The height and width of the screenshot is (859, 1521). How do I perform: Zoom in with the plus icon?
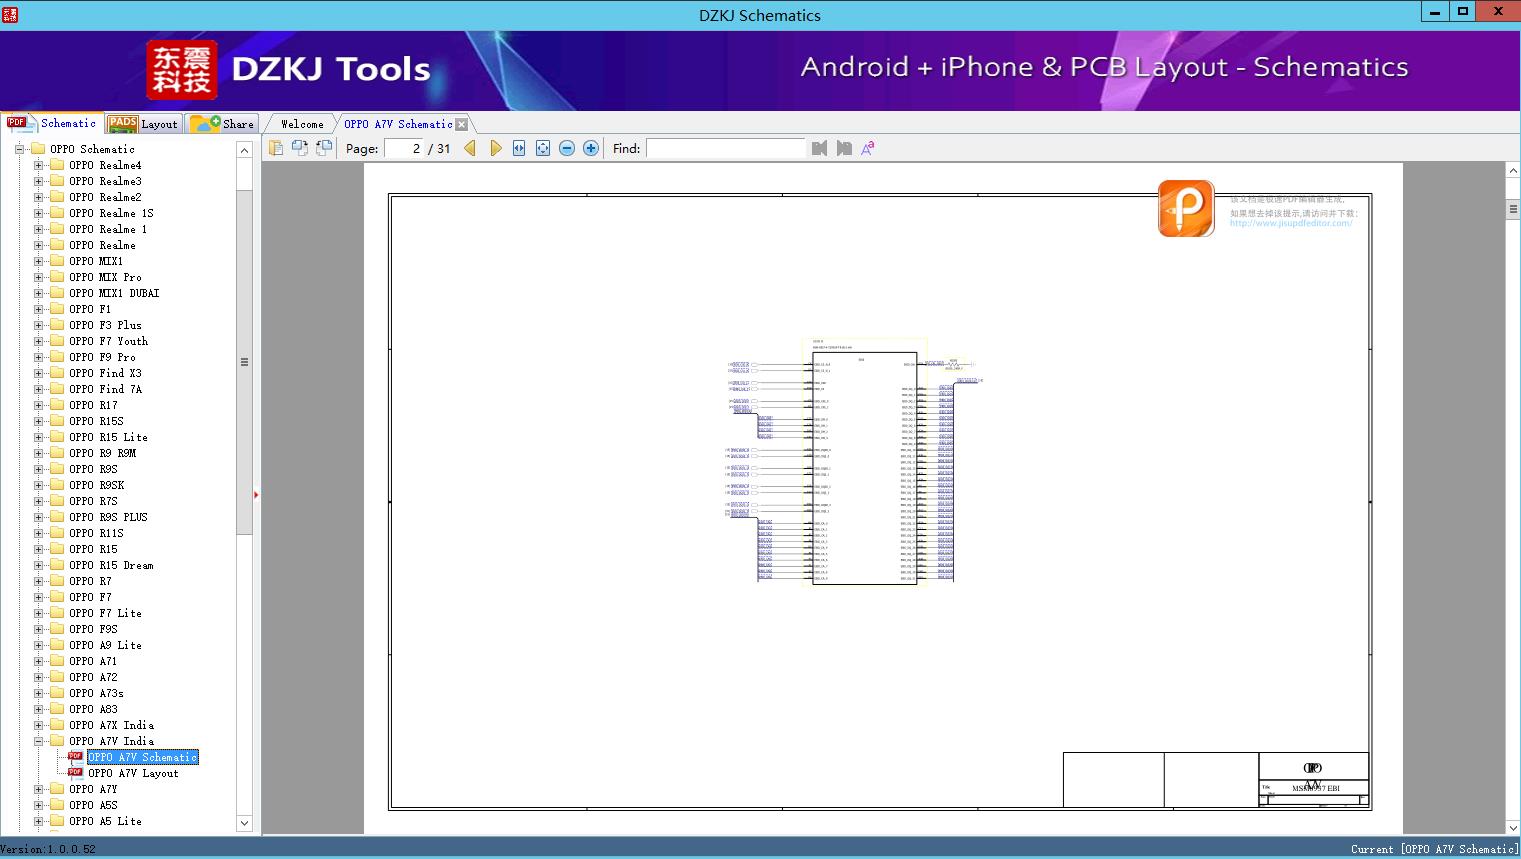(x=591, y=148)
